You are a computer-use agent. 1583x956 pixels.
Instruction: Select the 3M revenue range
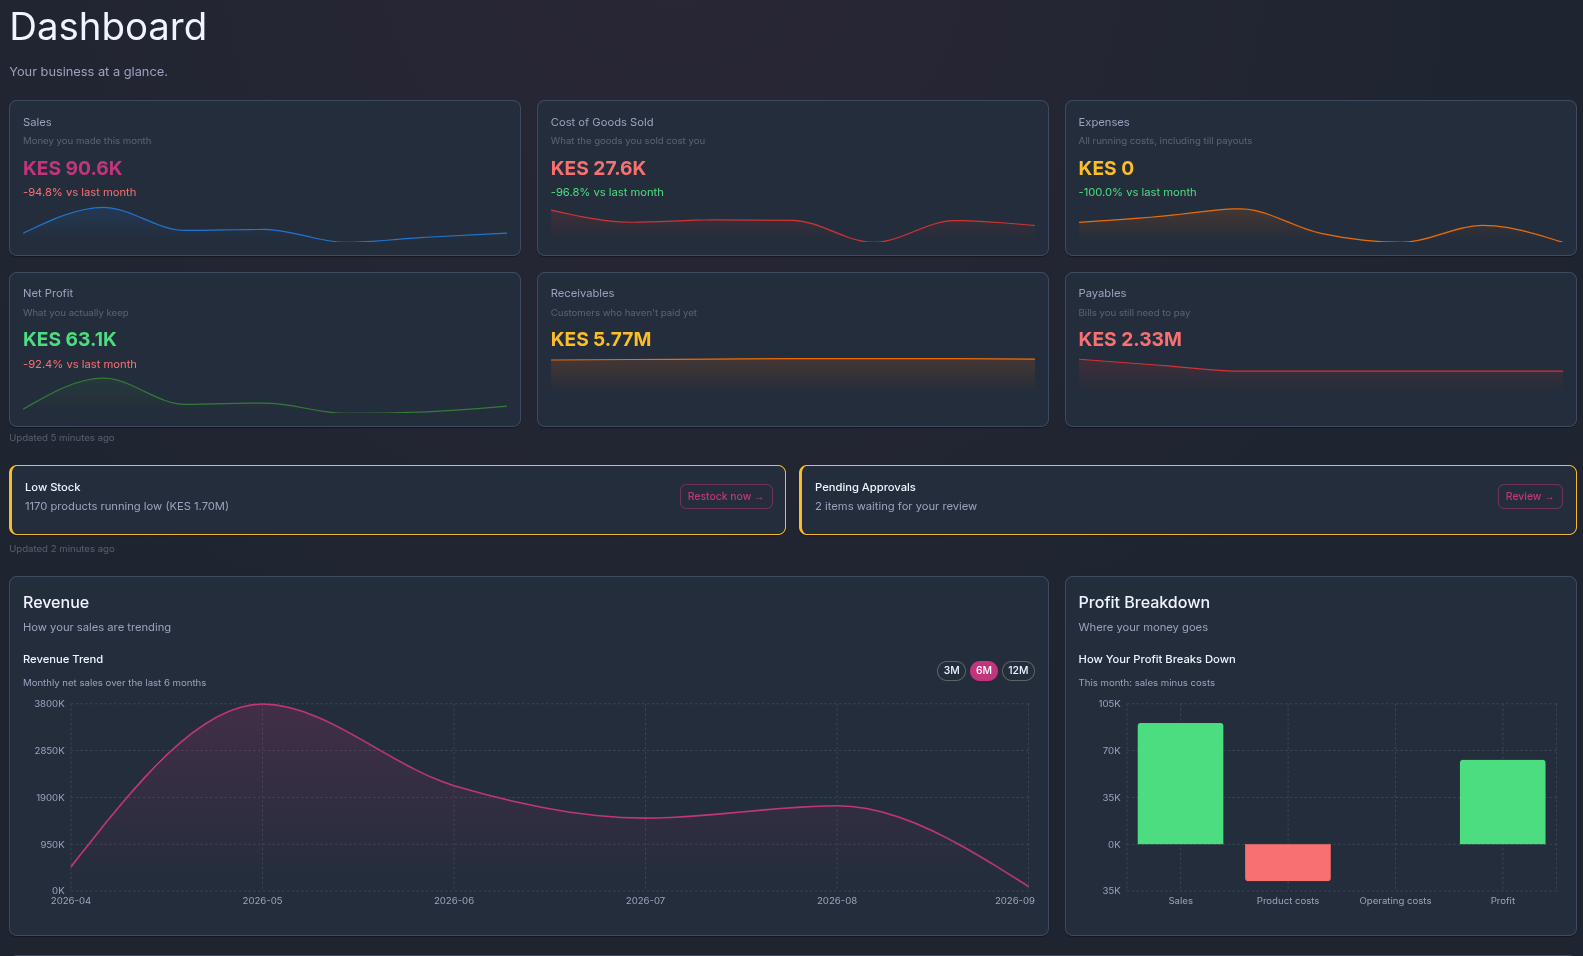951,671
